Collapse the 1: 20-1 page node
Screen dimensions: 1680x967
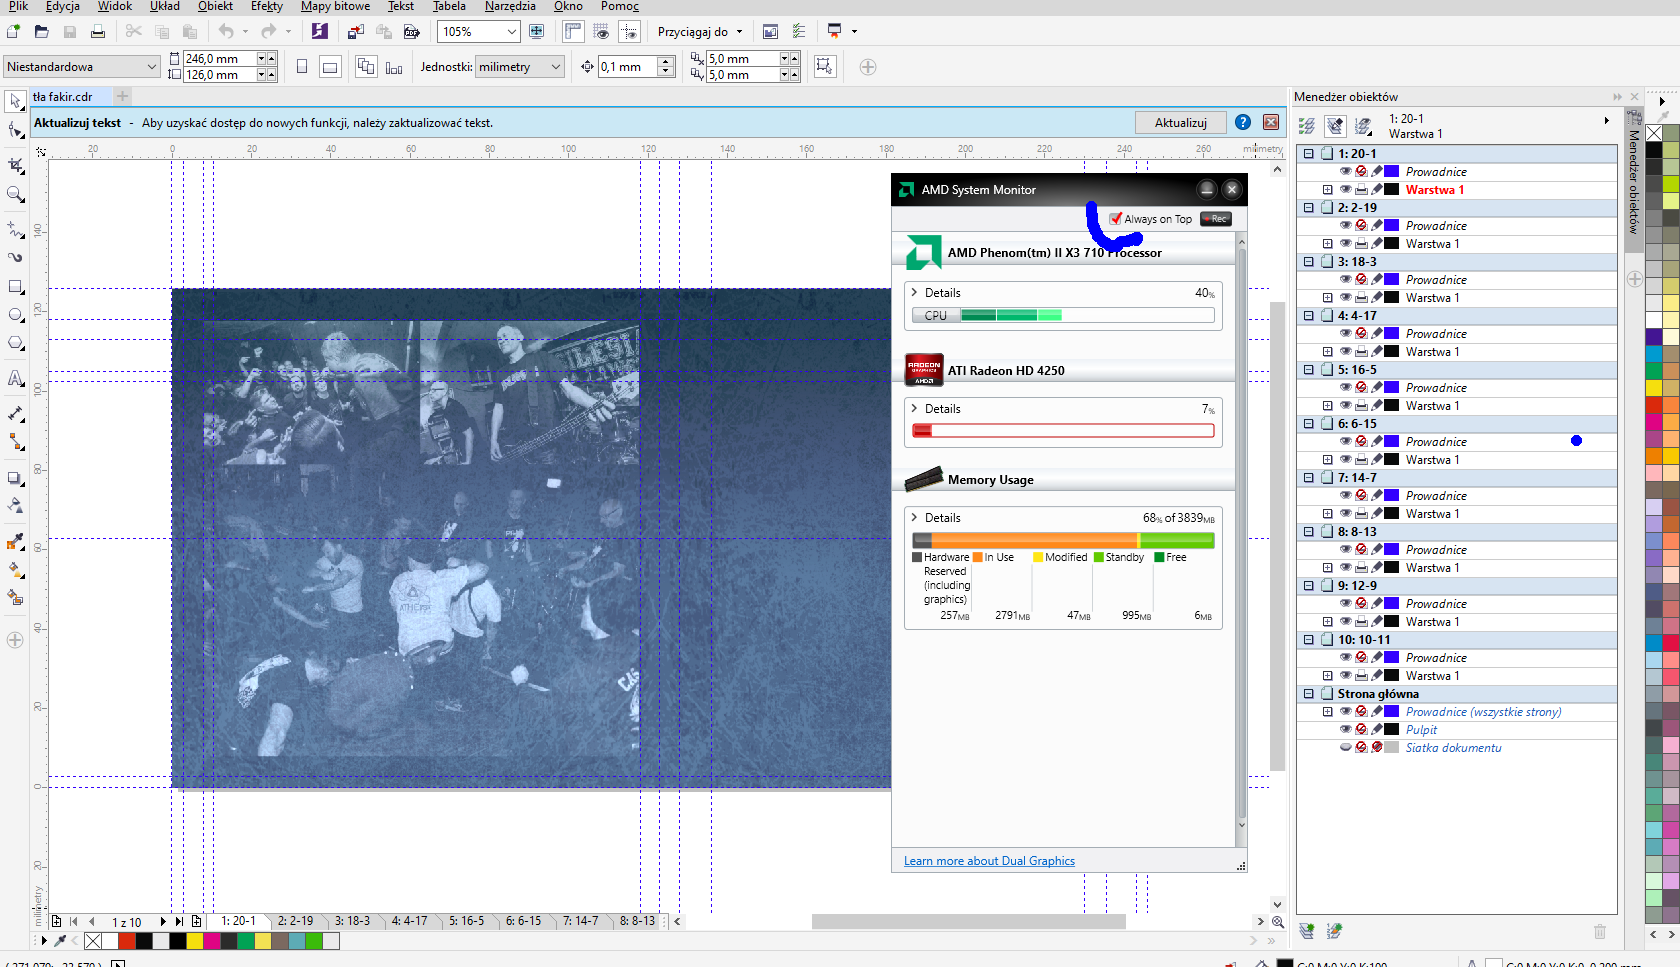[1308, 154]
